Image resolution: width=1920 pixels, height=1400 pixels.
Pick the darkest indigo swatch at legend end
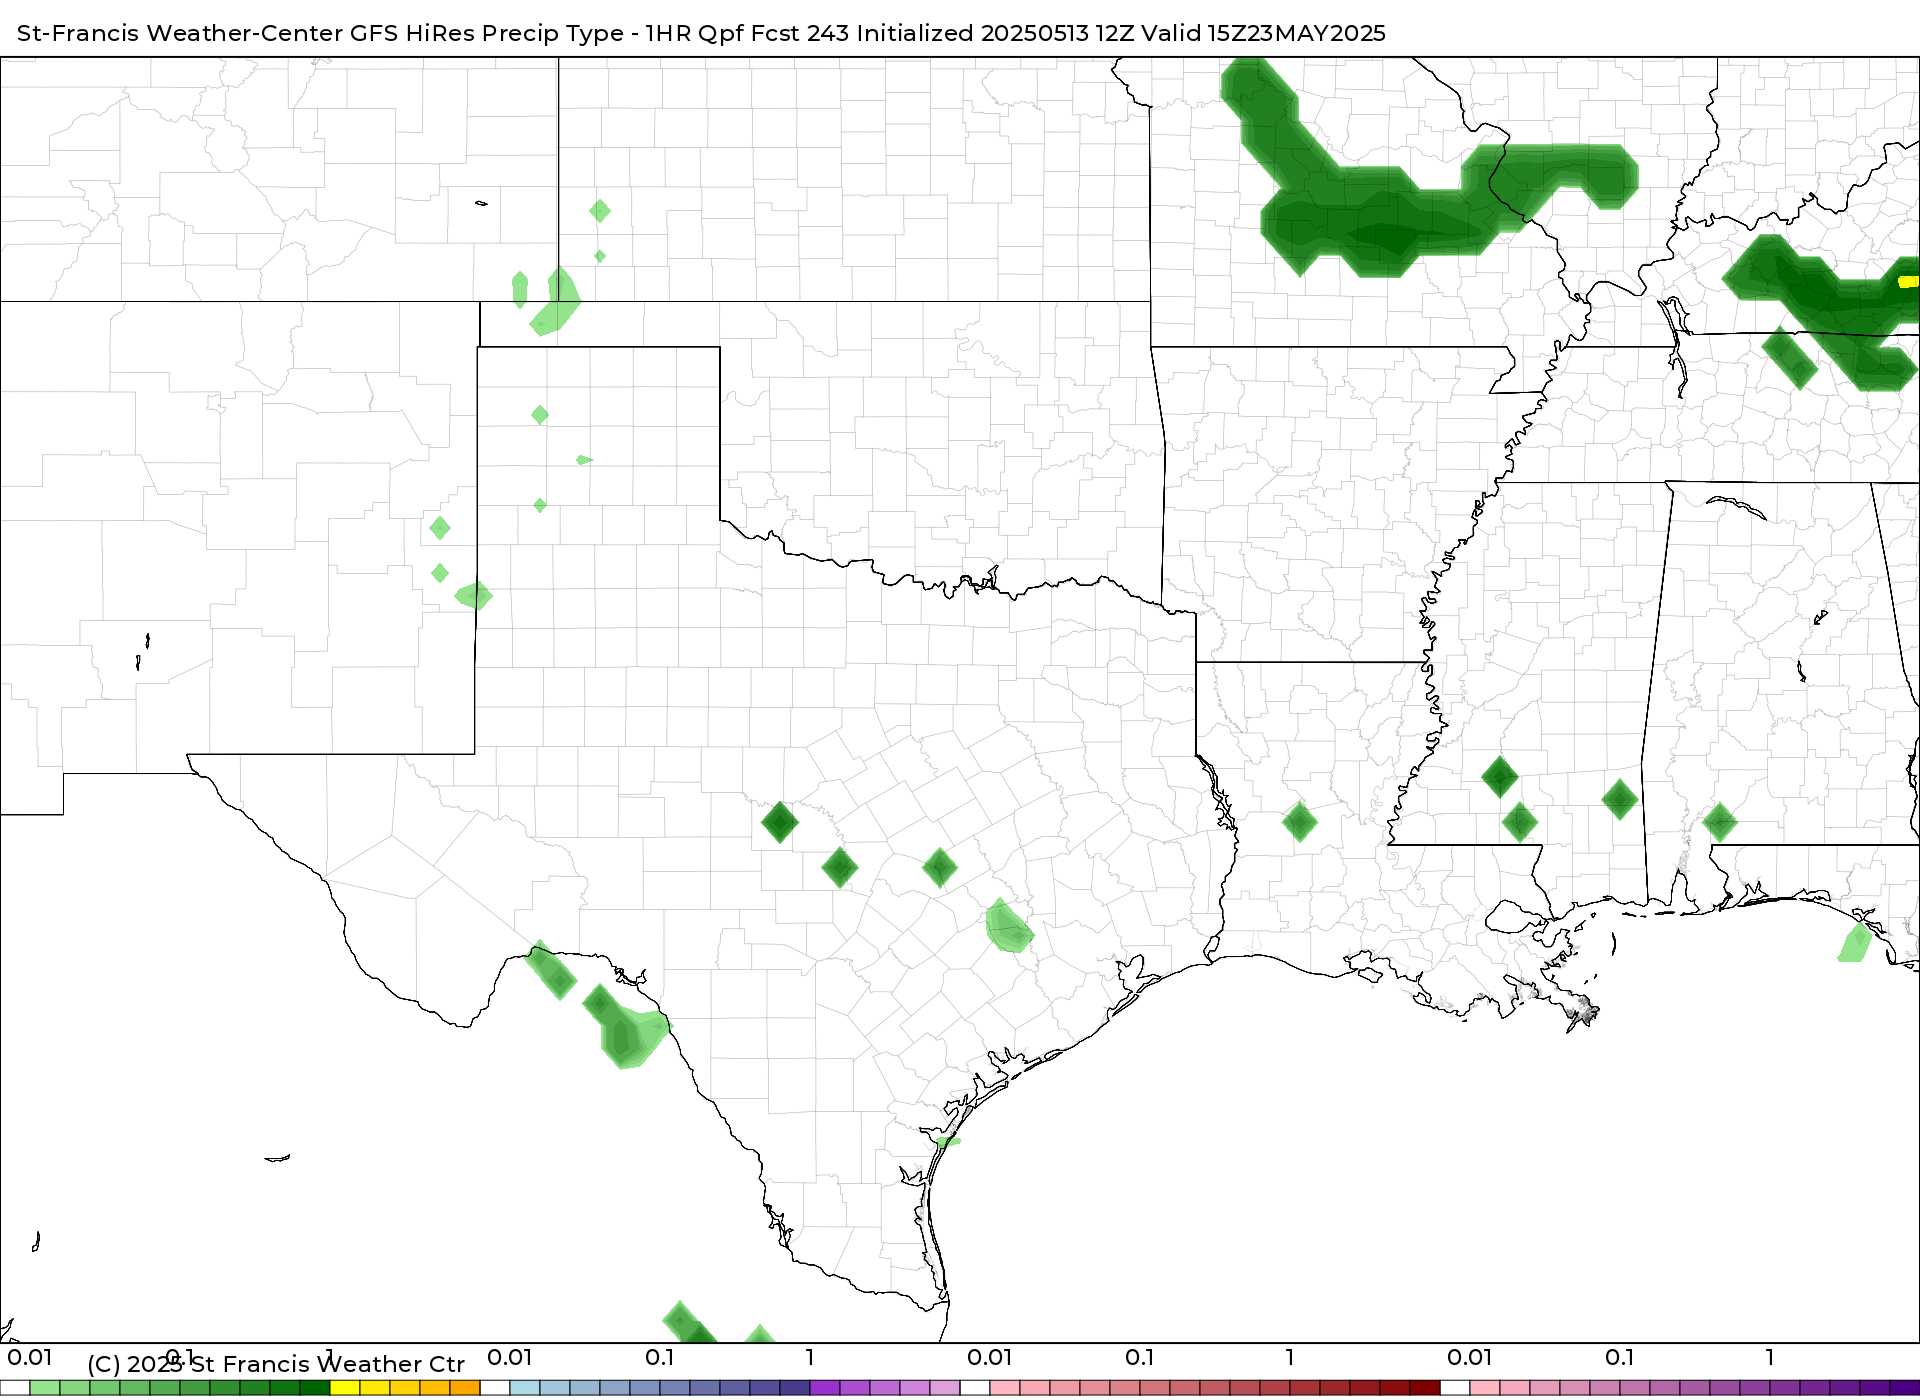[x=1905, y=1388]
